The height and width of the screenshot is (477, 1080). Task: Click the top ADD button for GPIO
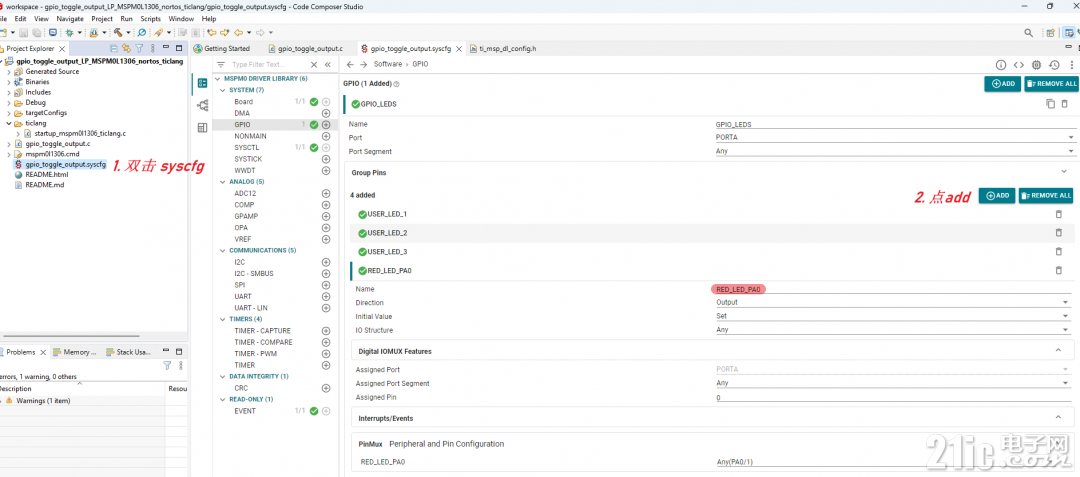pos(1002,83)
